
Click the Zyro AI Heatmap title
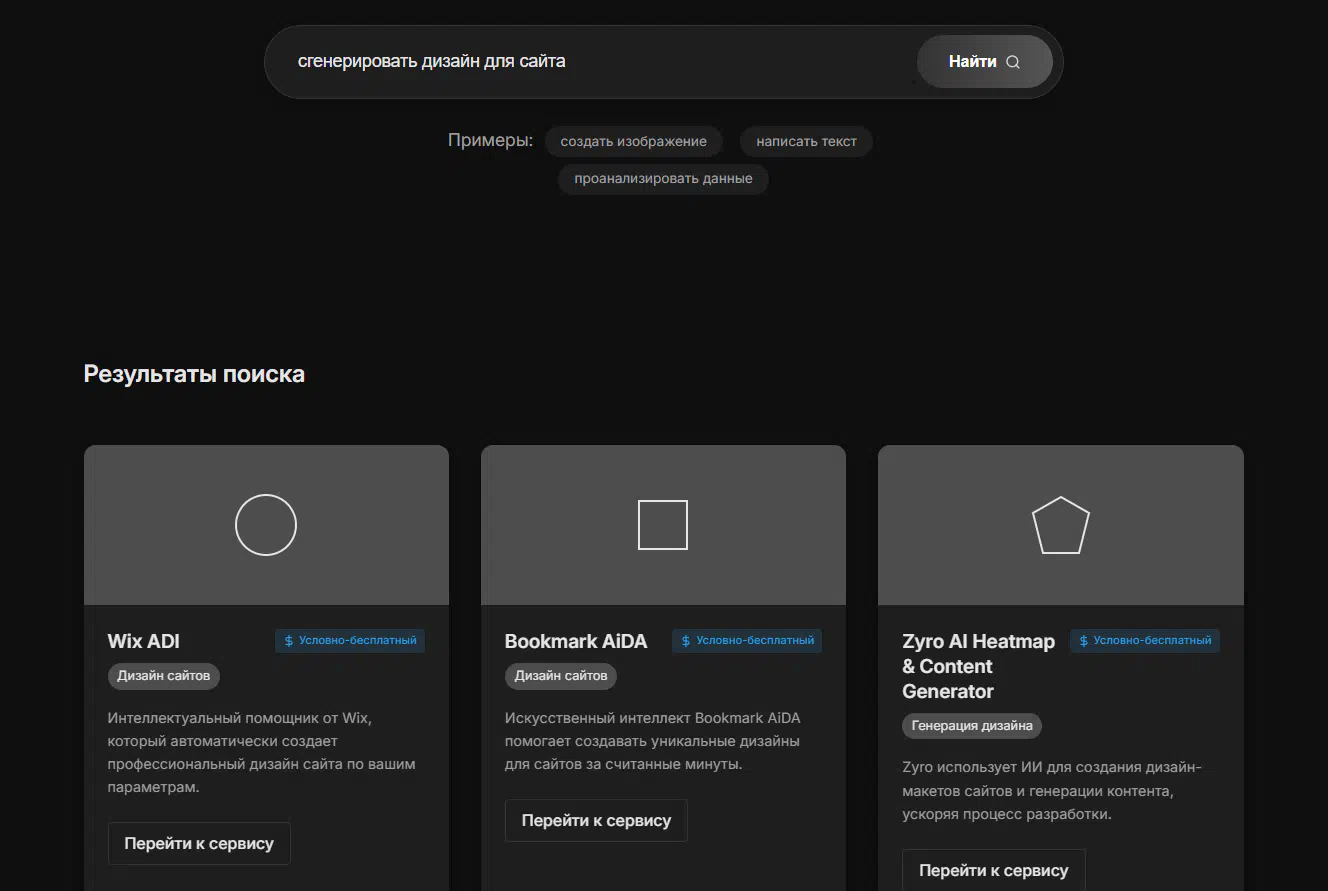click(978, 666)
